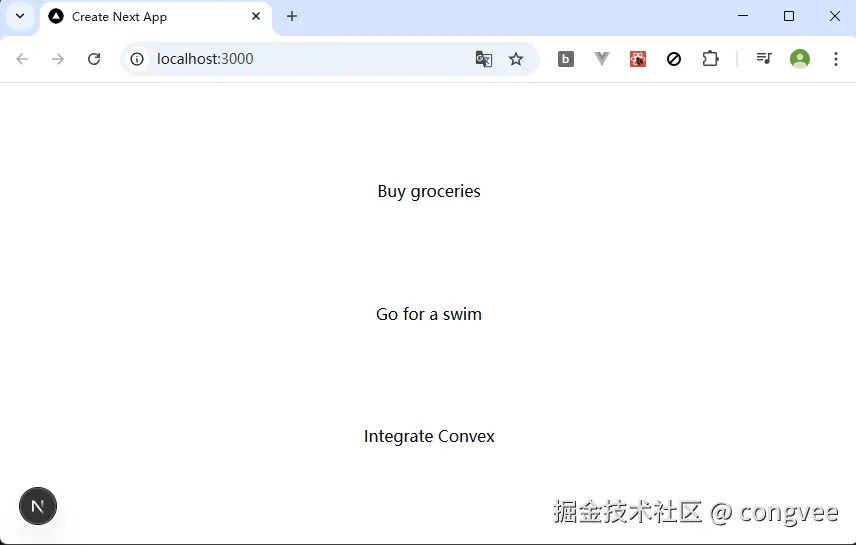Screen dimensions: 856x545
Task: Open the Extensions puzzle menu
Action: coord(710,58)
